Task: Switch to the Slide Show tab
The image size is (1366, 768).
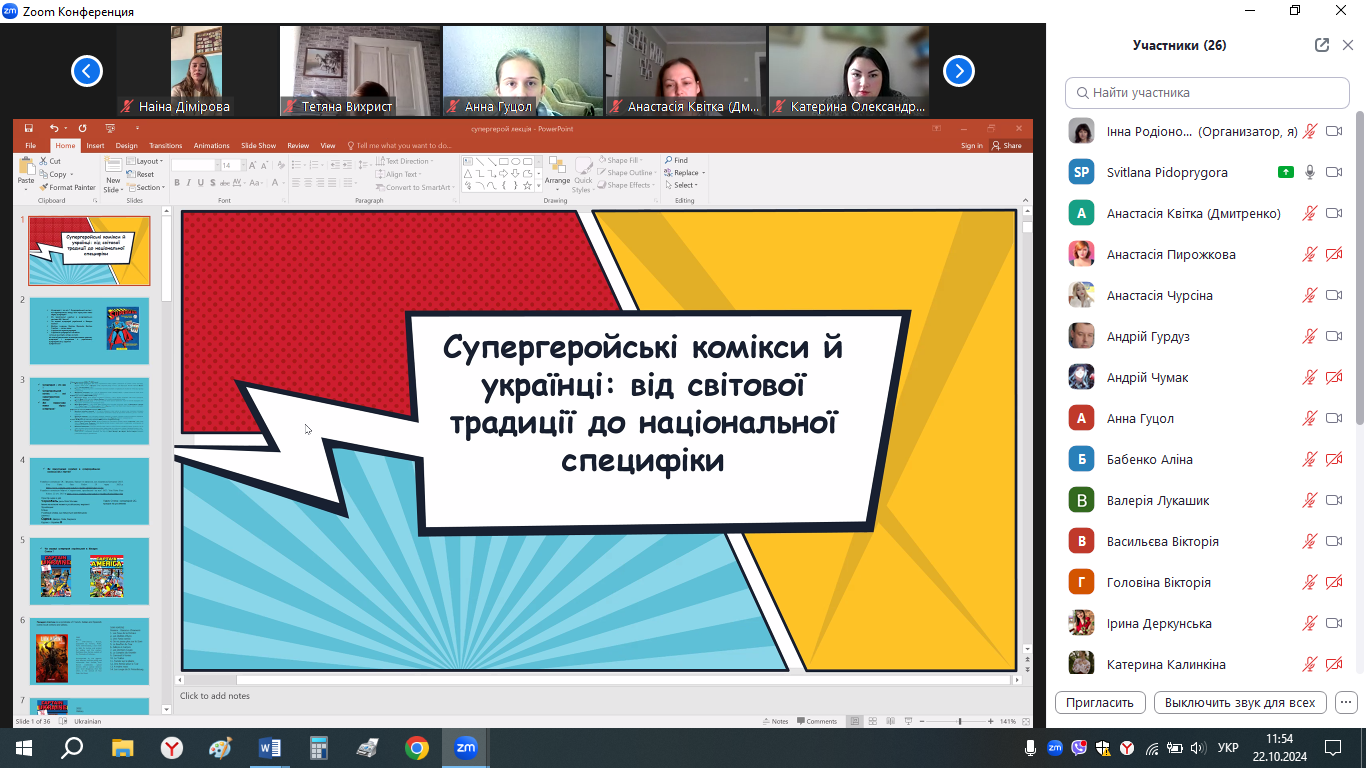Action: tap(258, 146)
